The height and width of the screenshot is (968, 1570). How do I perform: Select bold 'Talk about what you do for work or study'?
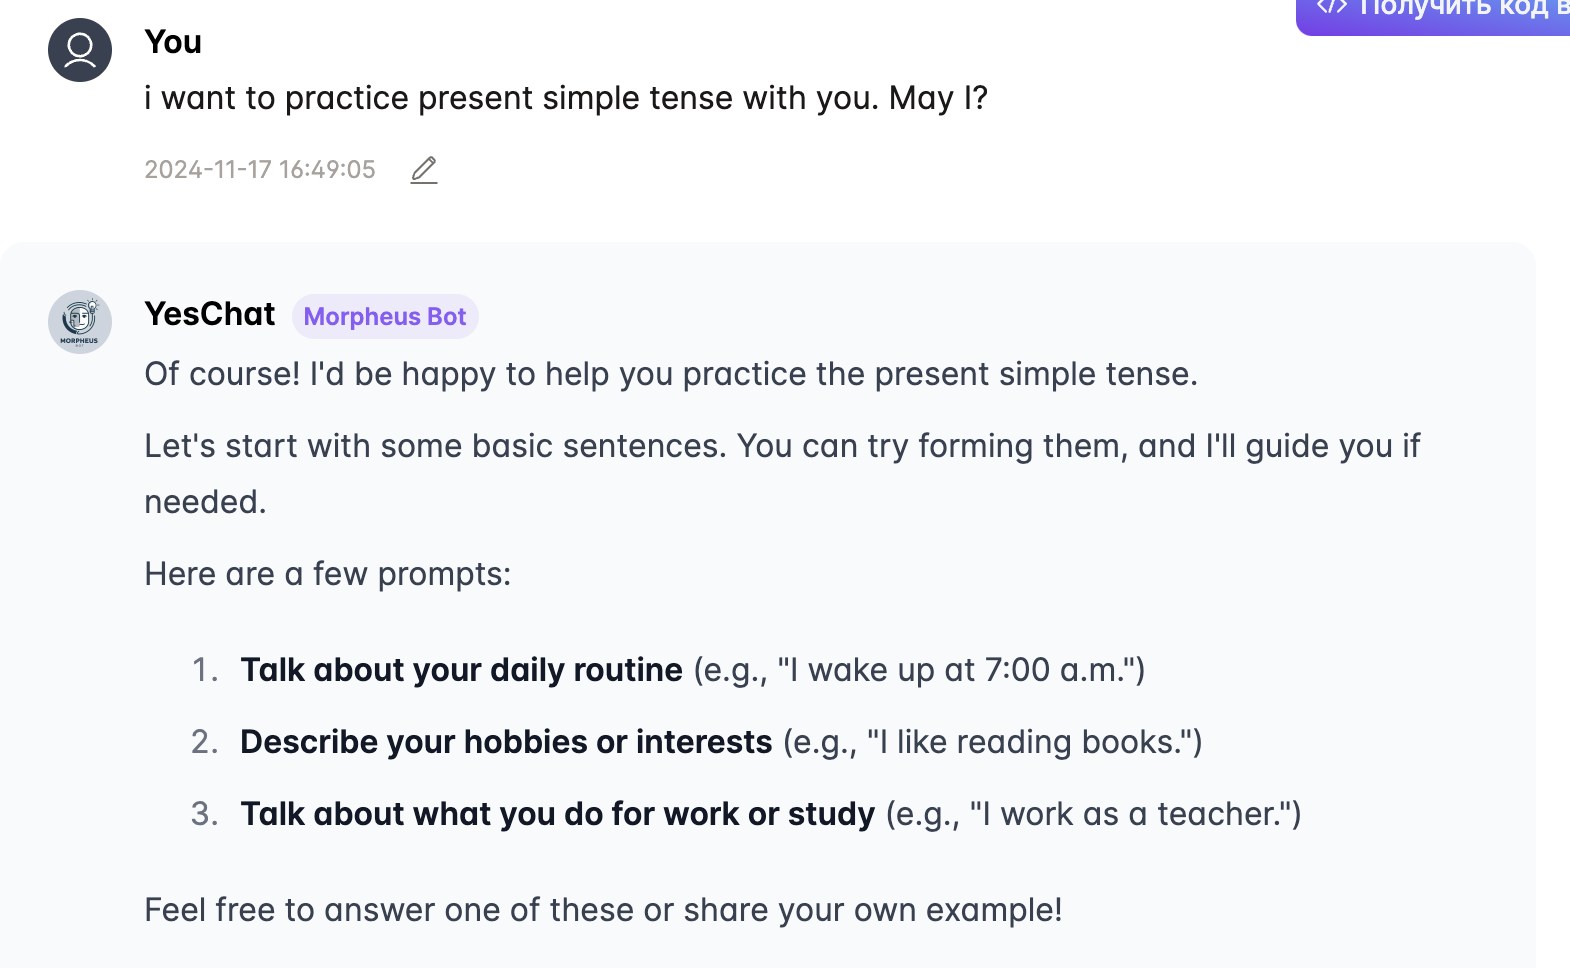(558, 814)
